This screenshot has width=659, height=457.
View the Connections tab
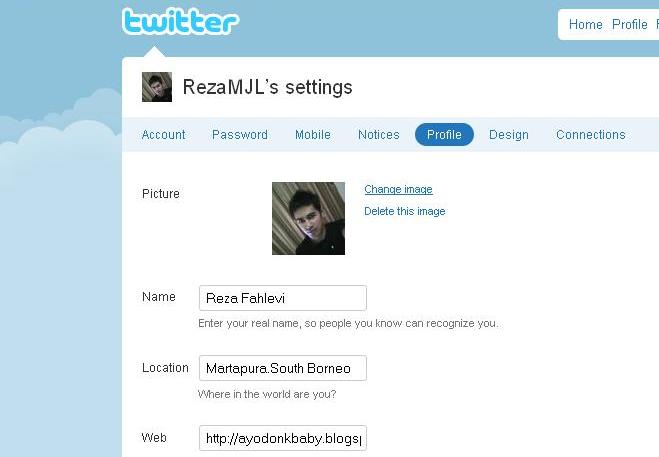tap(590, 135)
